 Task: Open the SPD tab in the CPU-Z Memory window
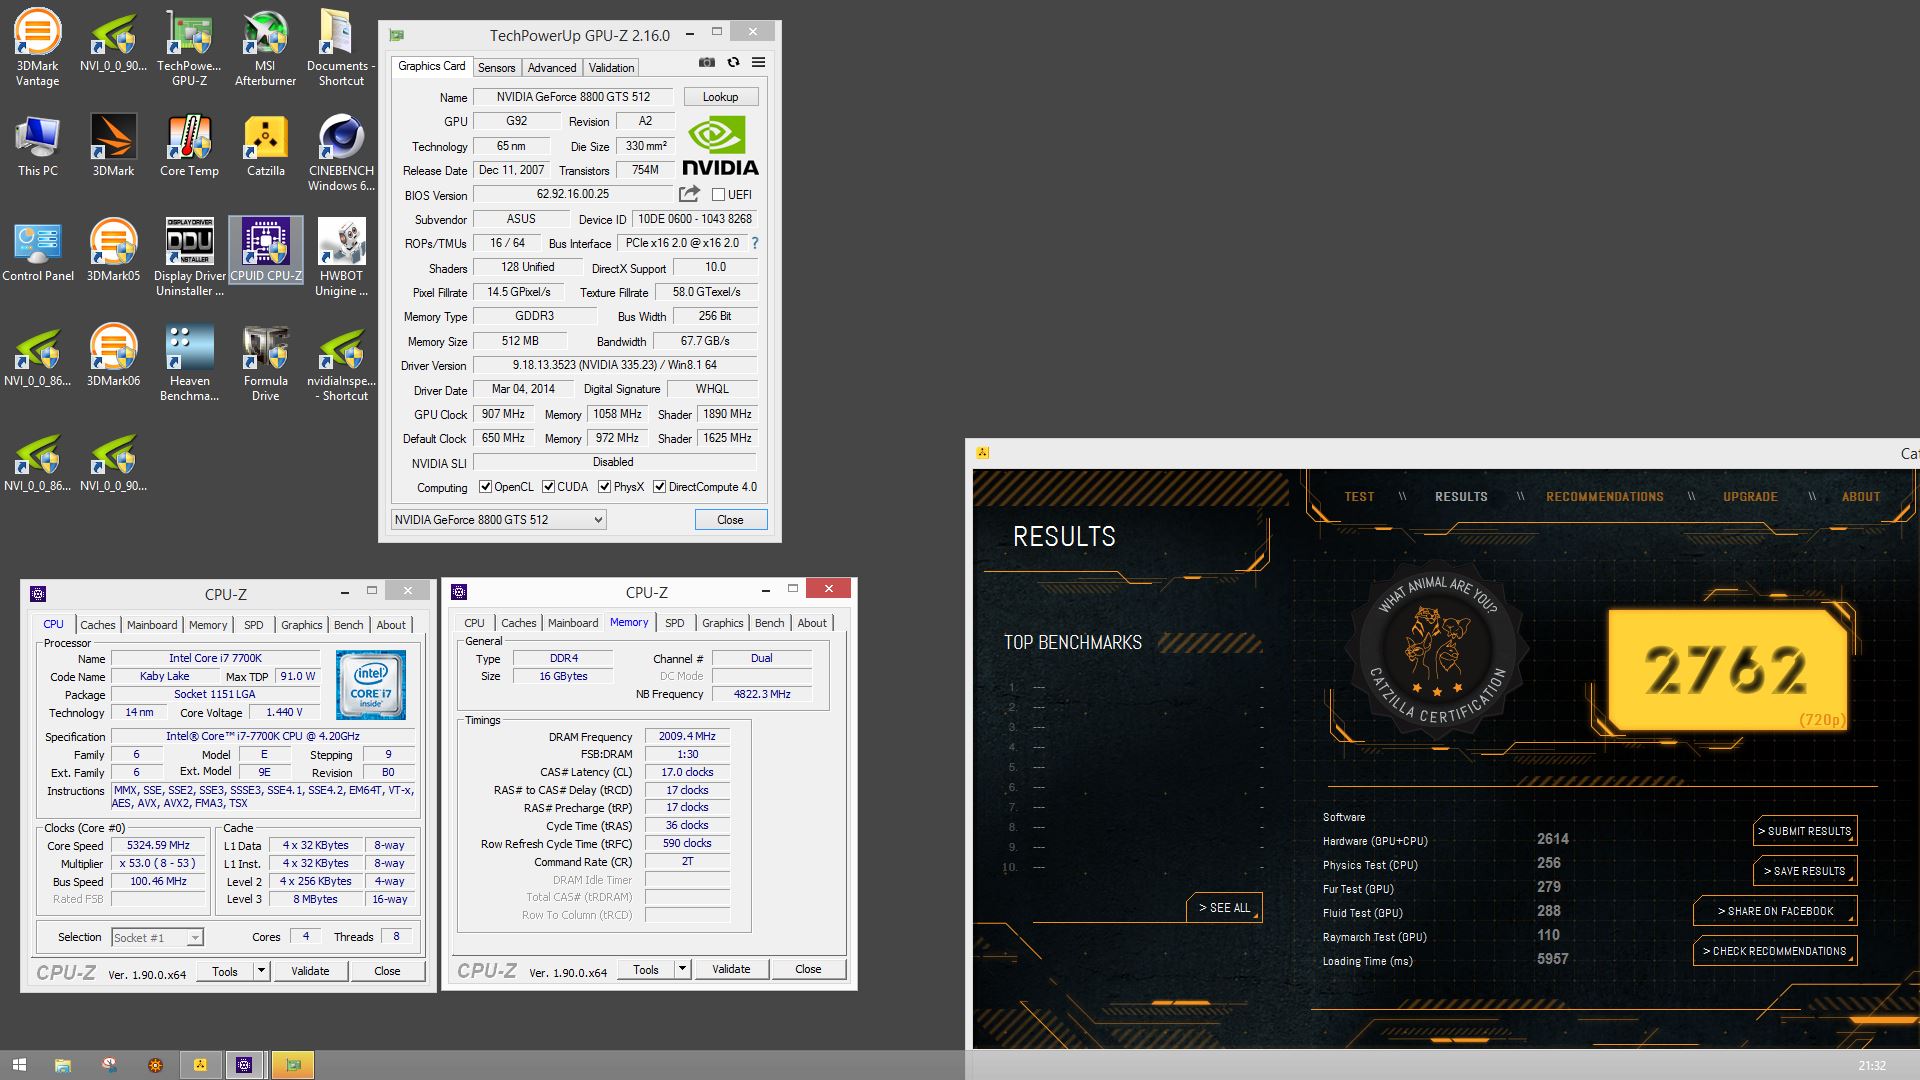click(x=675, y=623)
